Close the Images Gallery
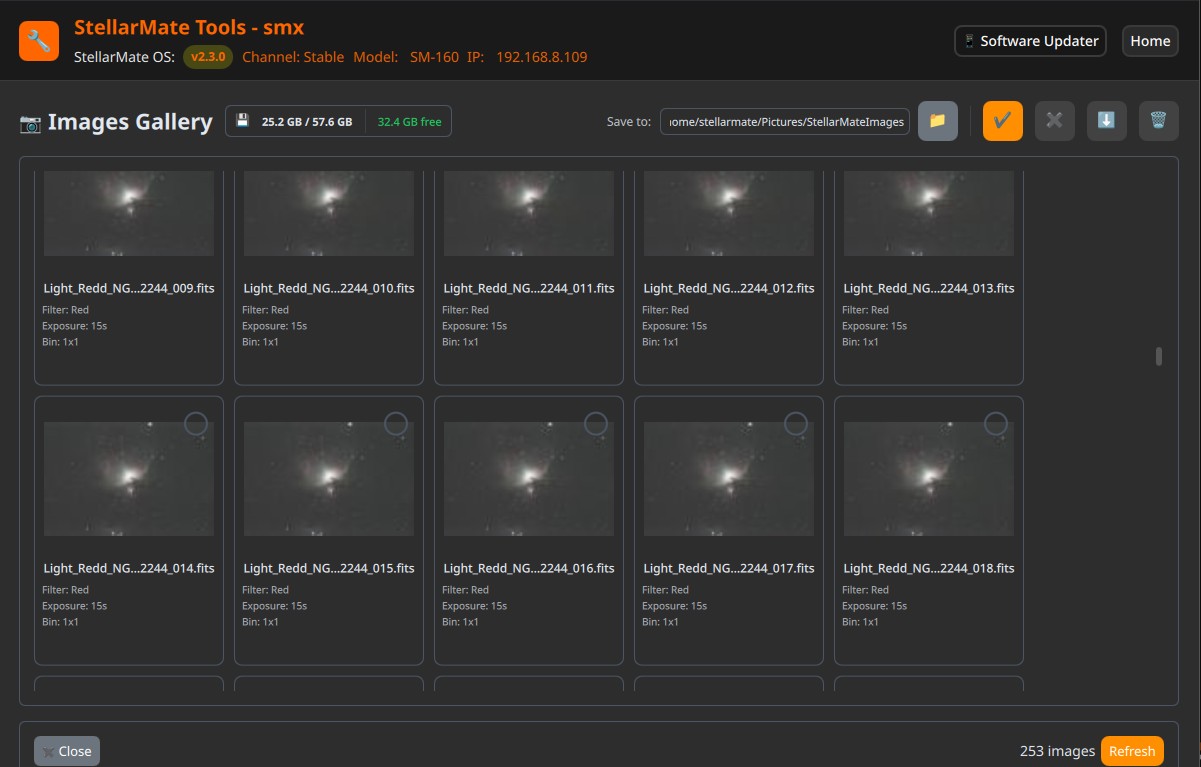Image resolution: width=1201 pixels, height=767 pixels. pos(67,751)
